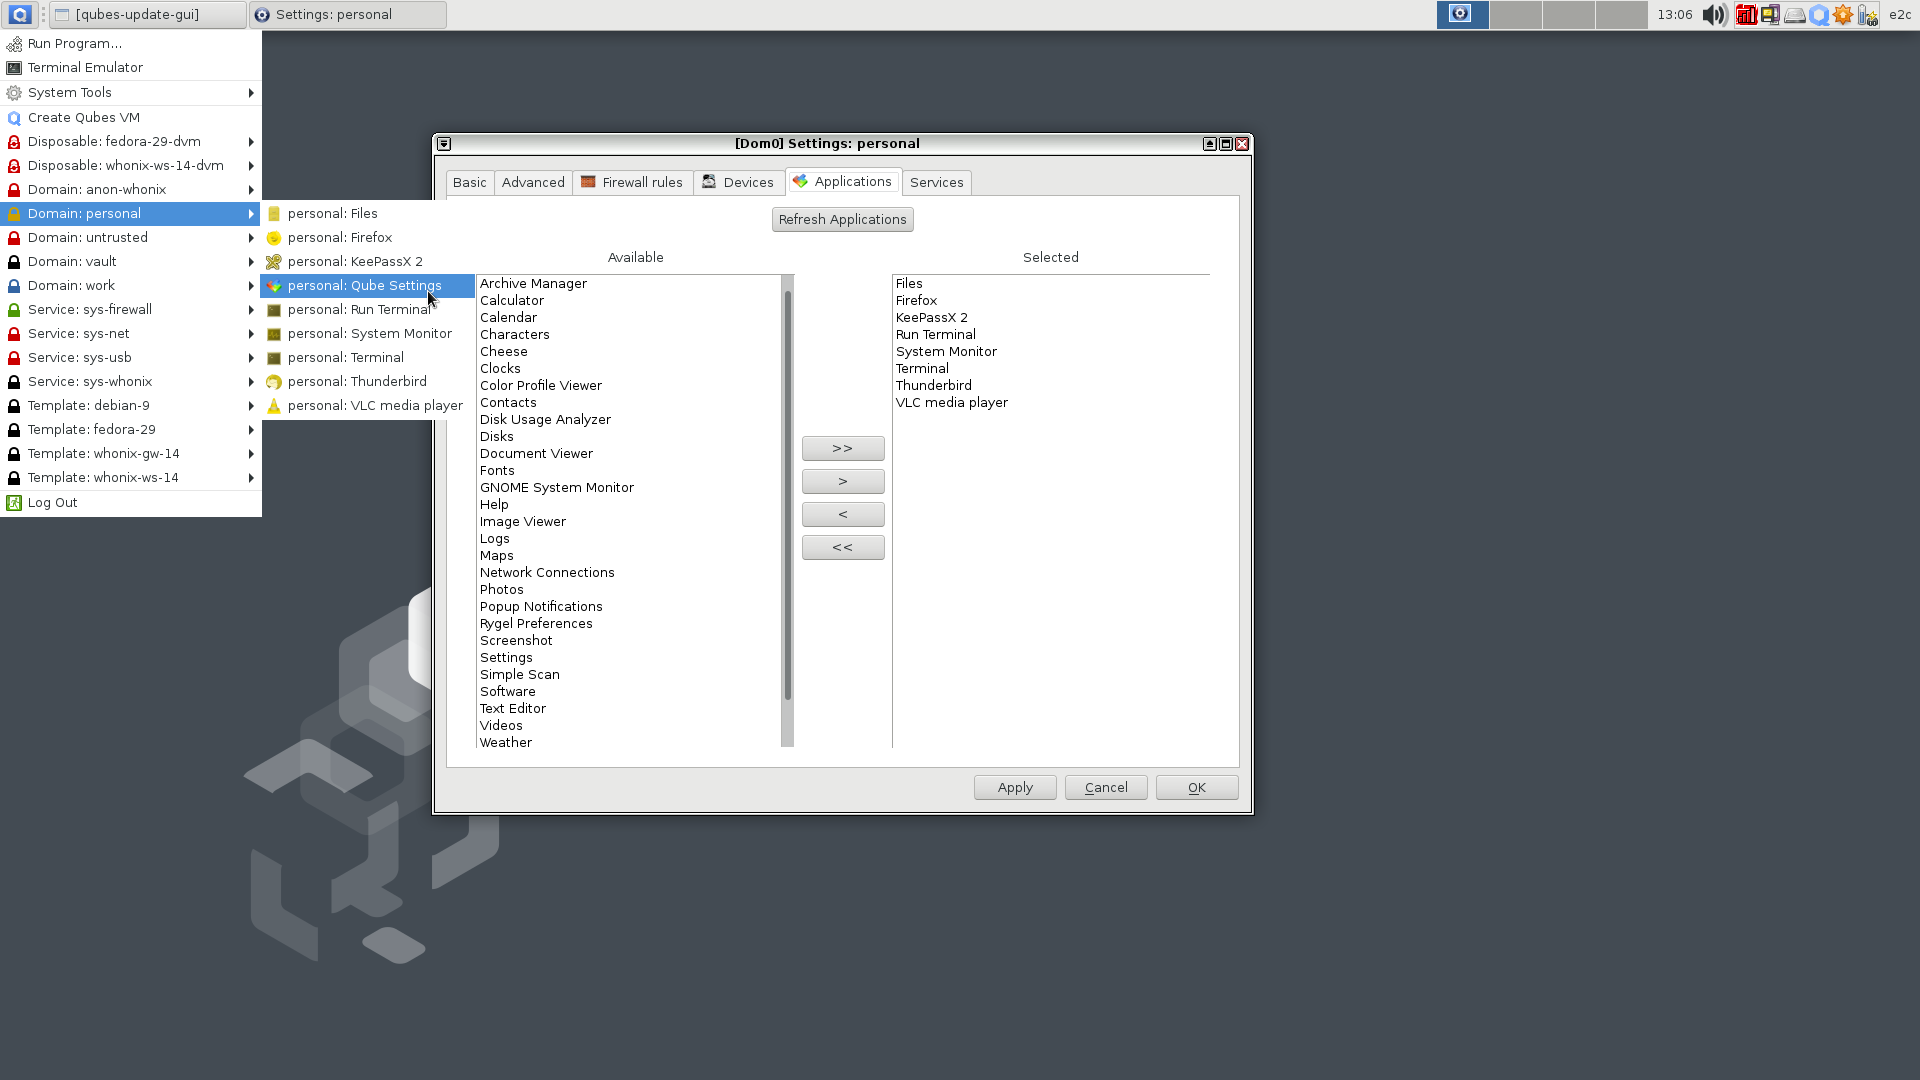Select Clocks in the Available list

tap(500, 368)
